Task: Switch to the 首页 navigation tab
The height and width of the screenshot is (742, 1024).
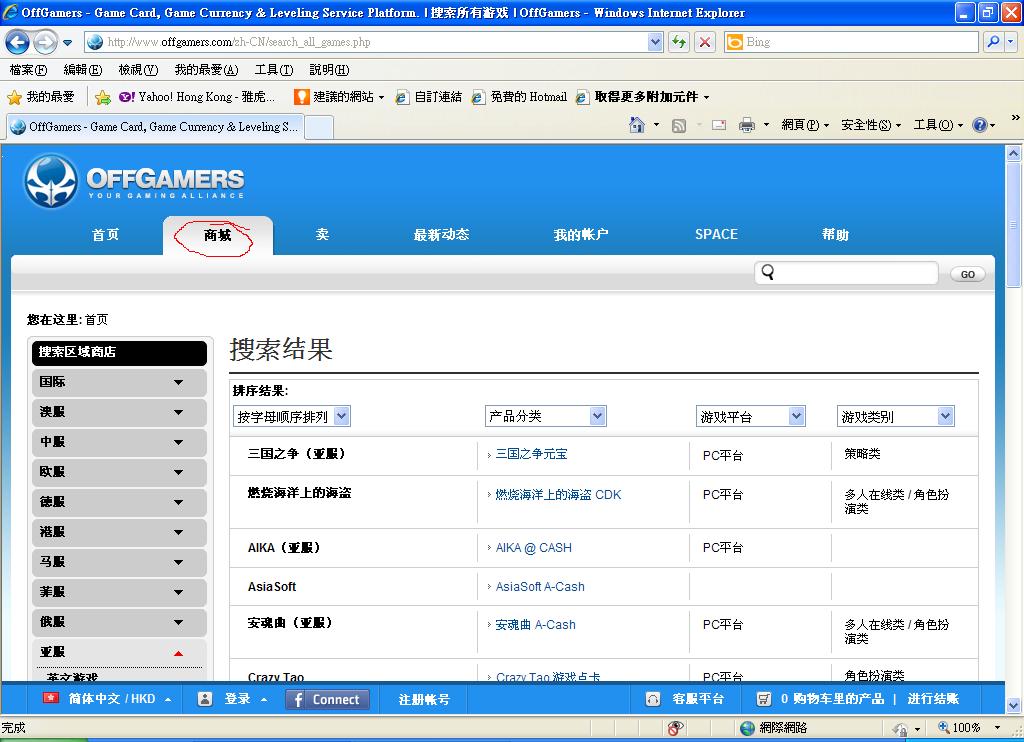Action: coord(105,235)
